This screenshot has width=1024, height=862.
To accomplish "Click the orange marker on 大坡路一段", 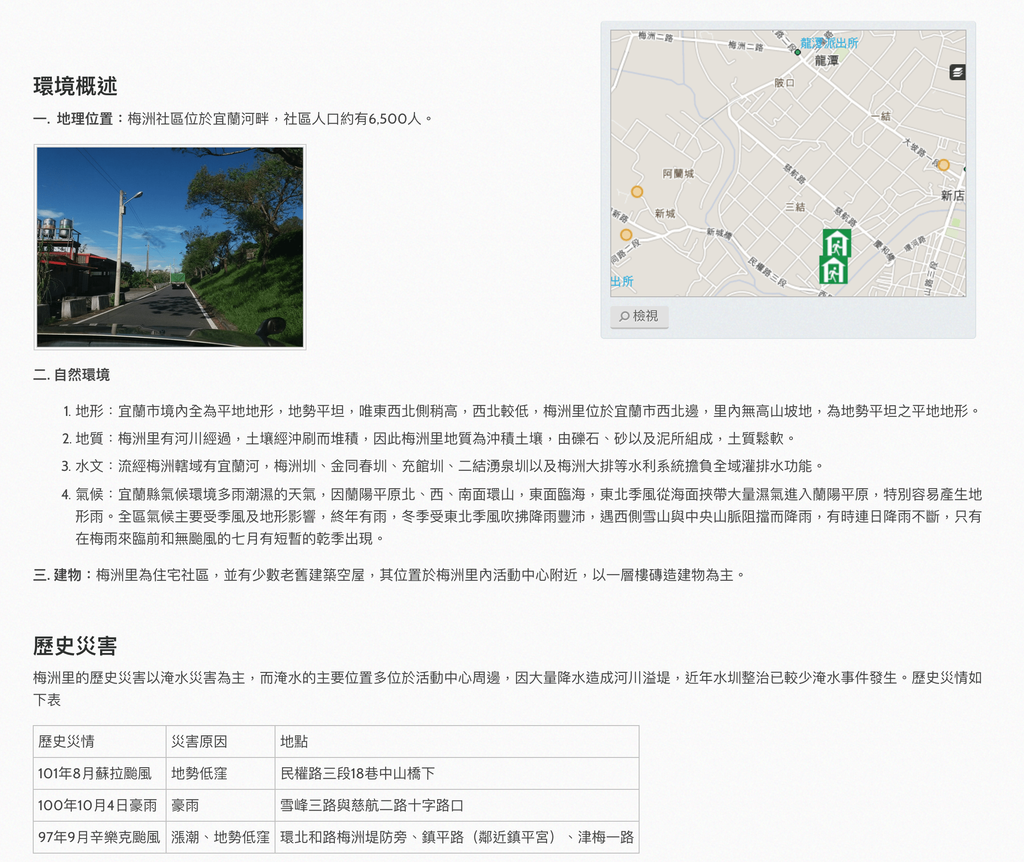I will (943, 165).
